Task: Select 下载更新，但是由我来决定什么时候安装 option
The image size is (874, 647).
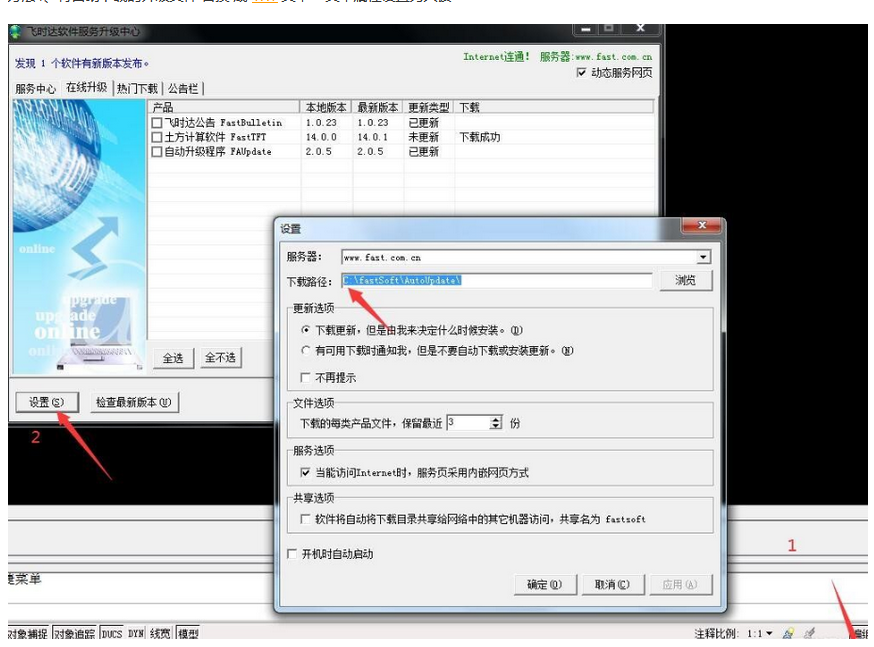Action: (305, 330)
